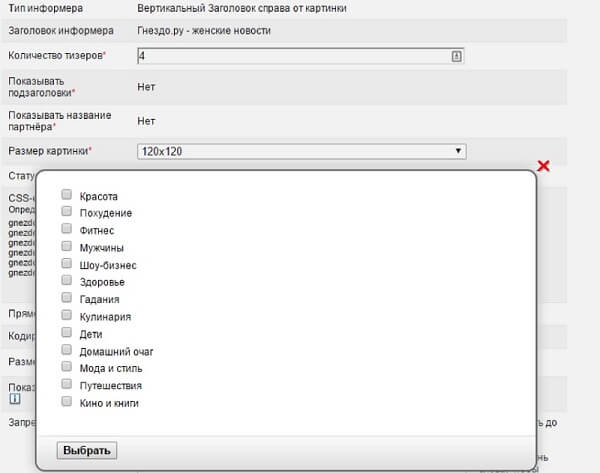600x473 pixels.
Task: Toggle the Мода и стиль checkbox
Action: (66, 367)
